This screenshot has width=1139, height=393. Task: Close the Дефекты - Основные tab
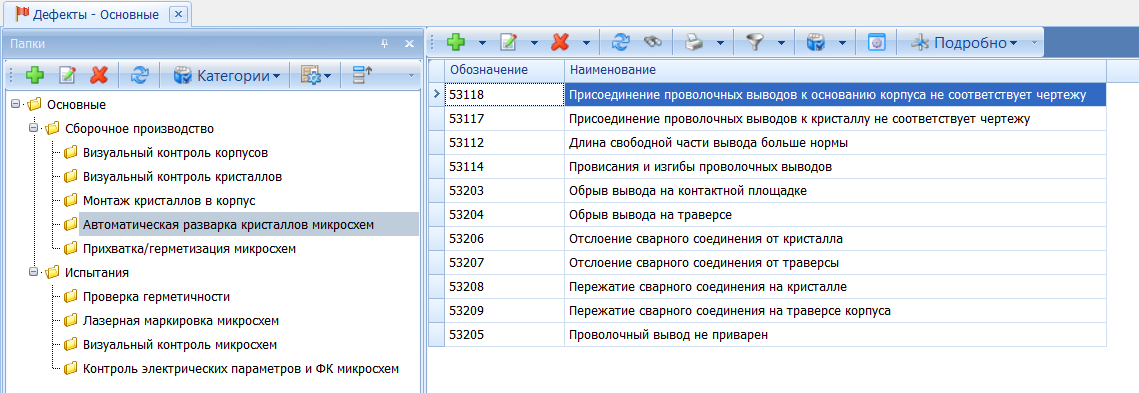point(179,14)
